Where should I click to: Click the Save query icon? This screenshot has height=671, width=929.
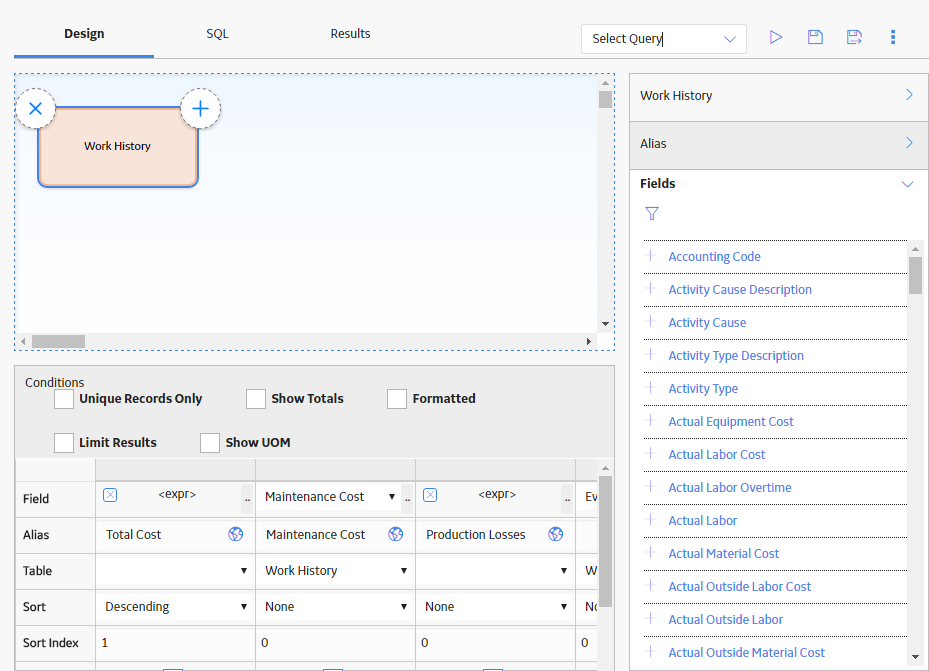coord(815,37)
